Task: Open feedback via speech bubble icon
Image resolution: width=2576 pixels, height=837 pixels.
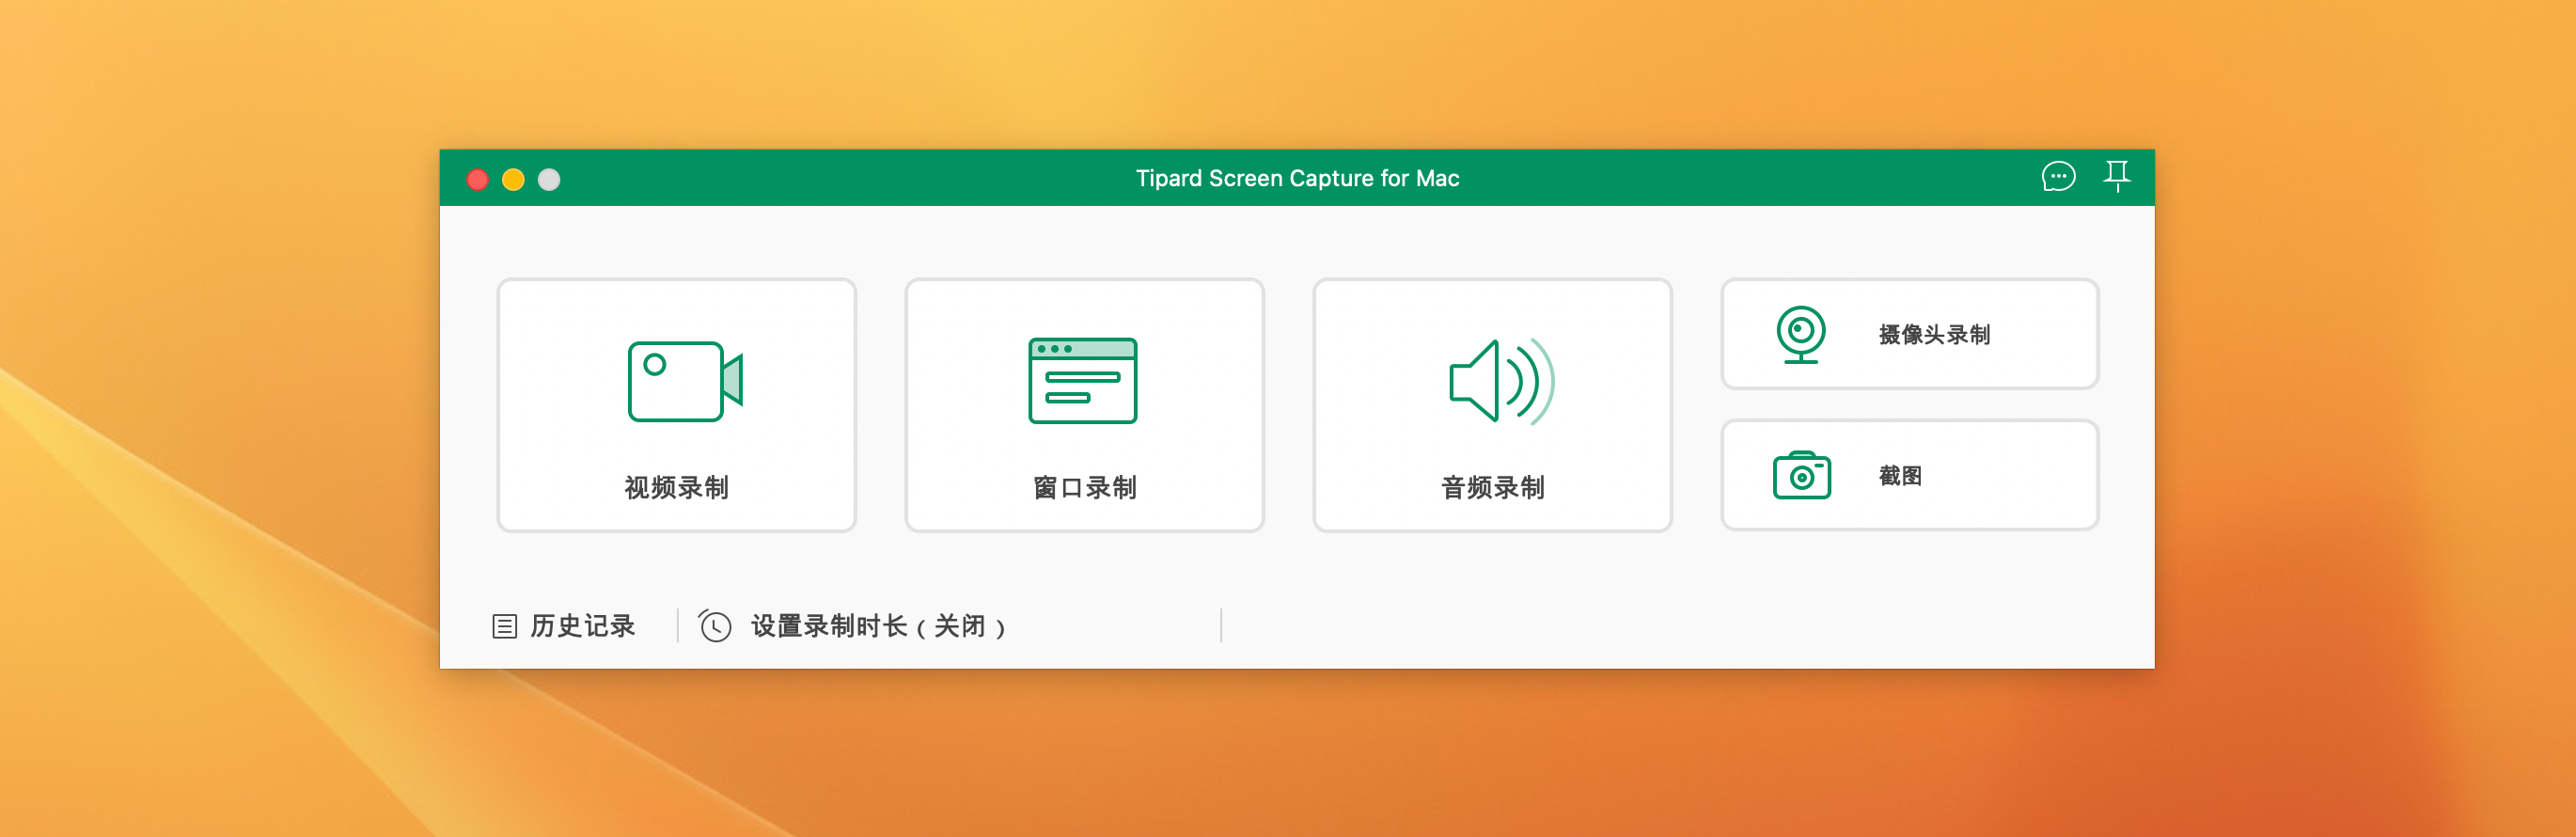Action: click(x=2057, y=177)
